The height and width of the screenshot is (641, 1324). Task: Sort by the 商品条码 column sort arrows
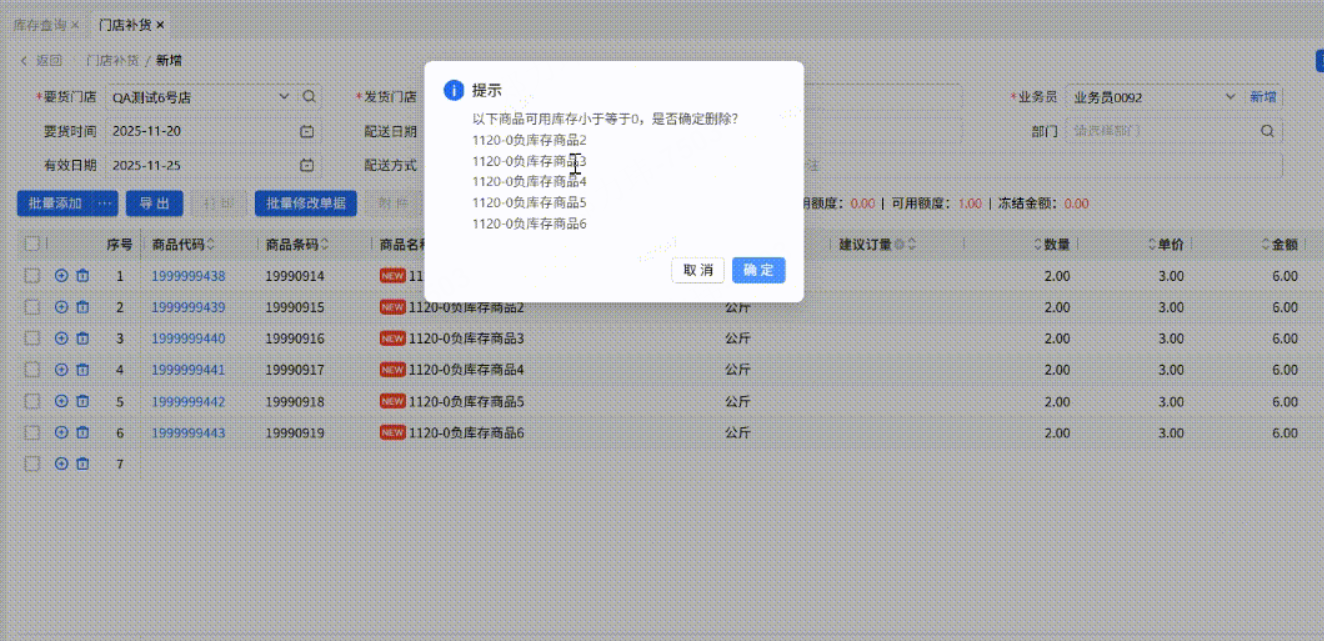tap(325, 244)
